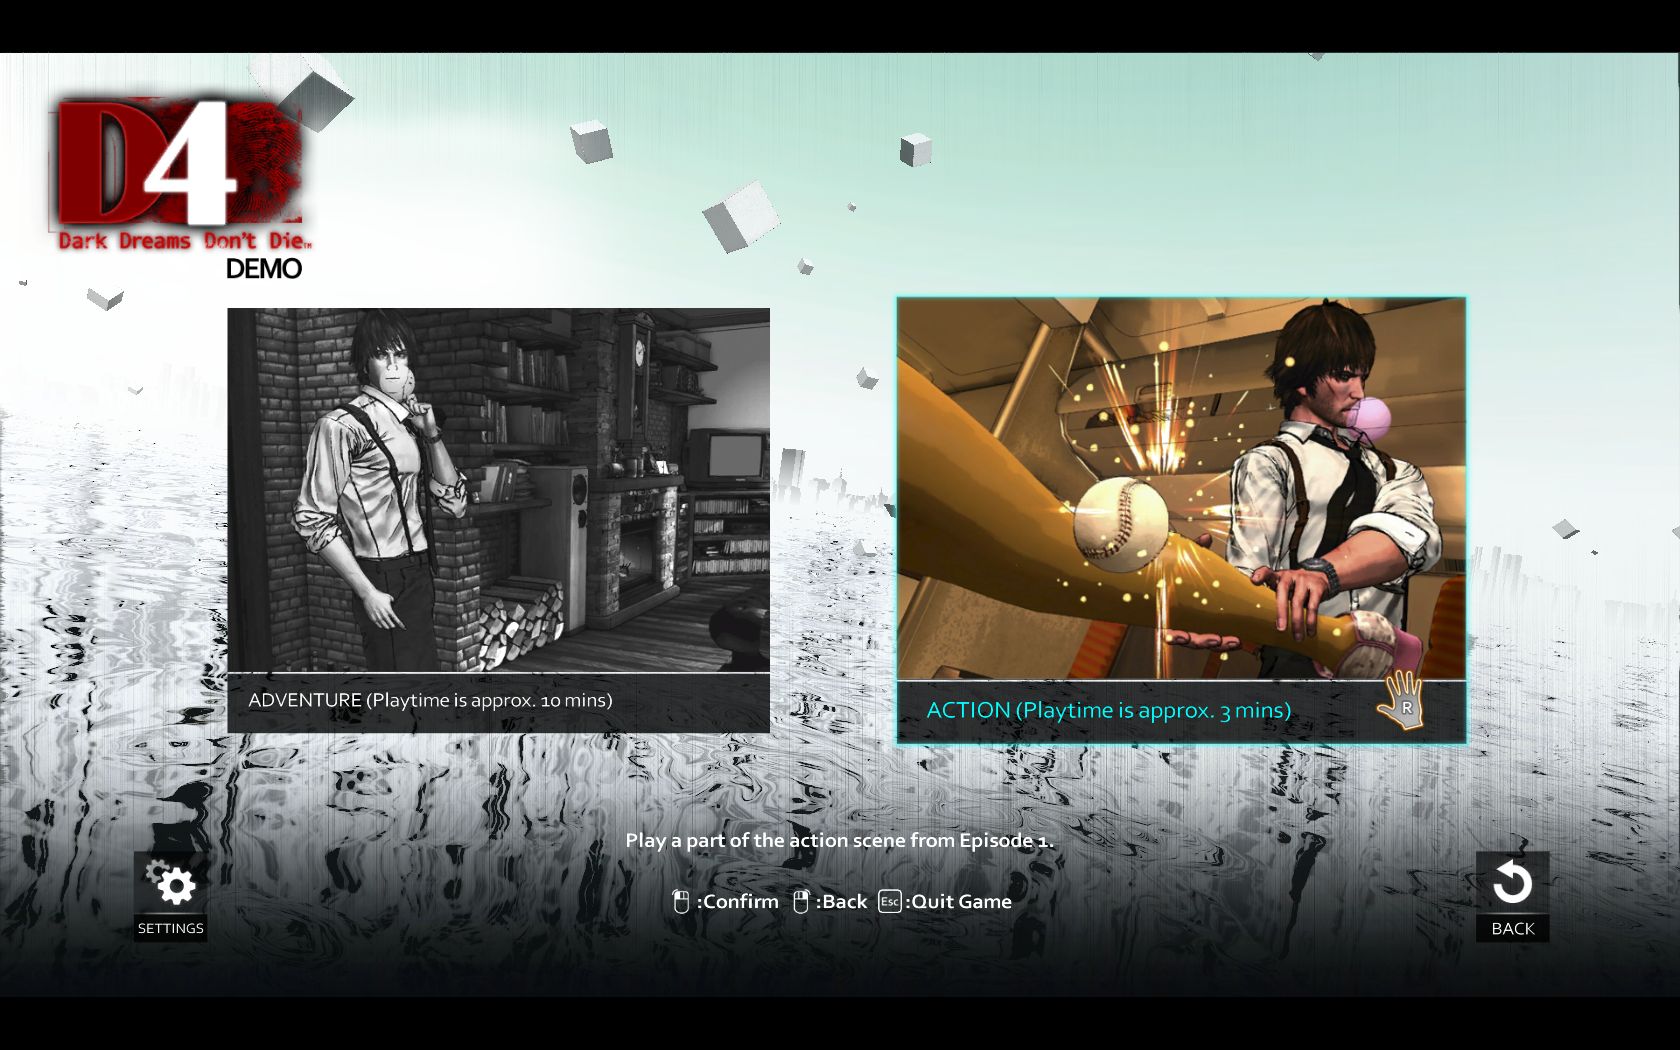Choose ACTION (Playtime approx. 3 mins) label
Screen dimensions: 1680x1050
(1108, 710)
